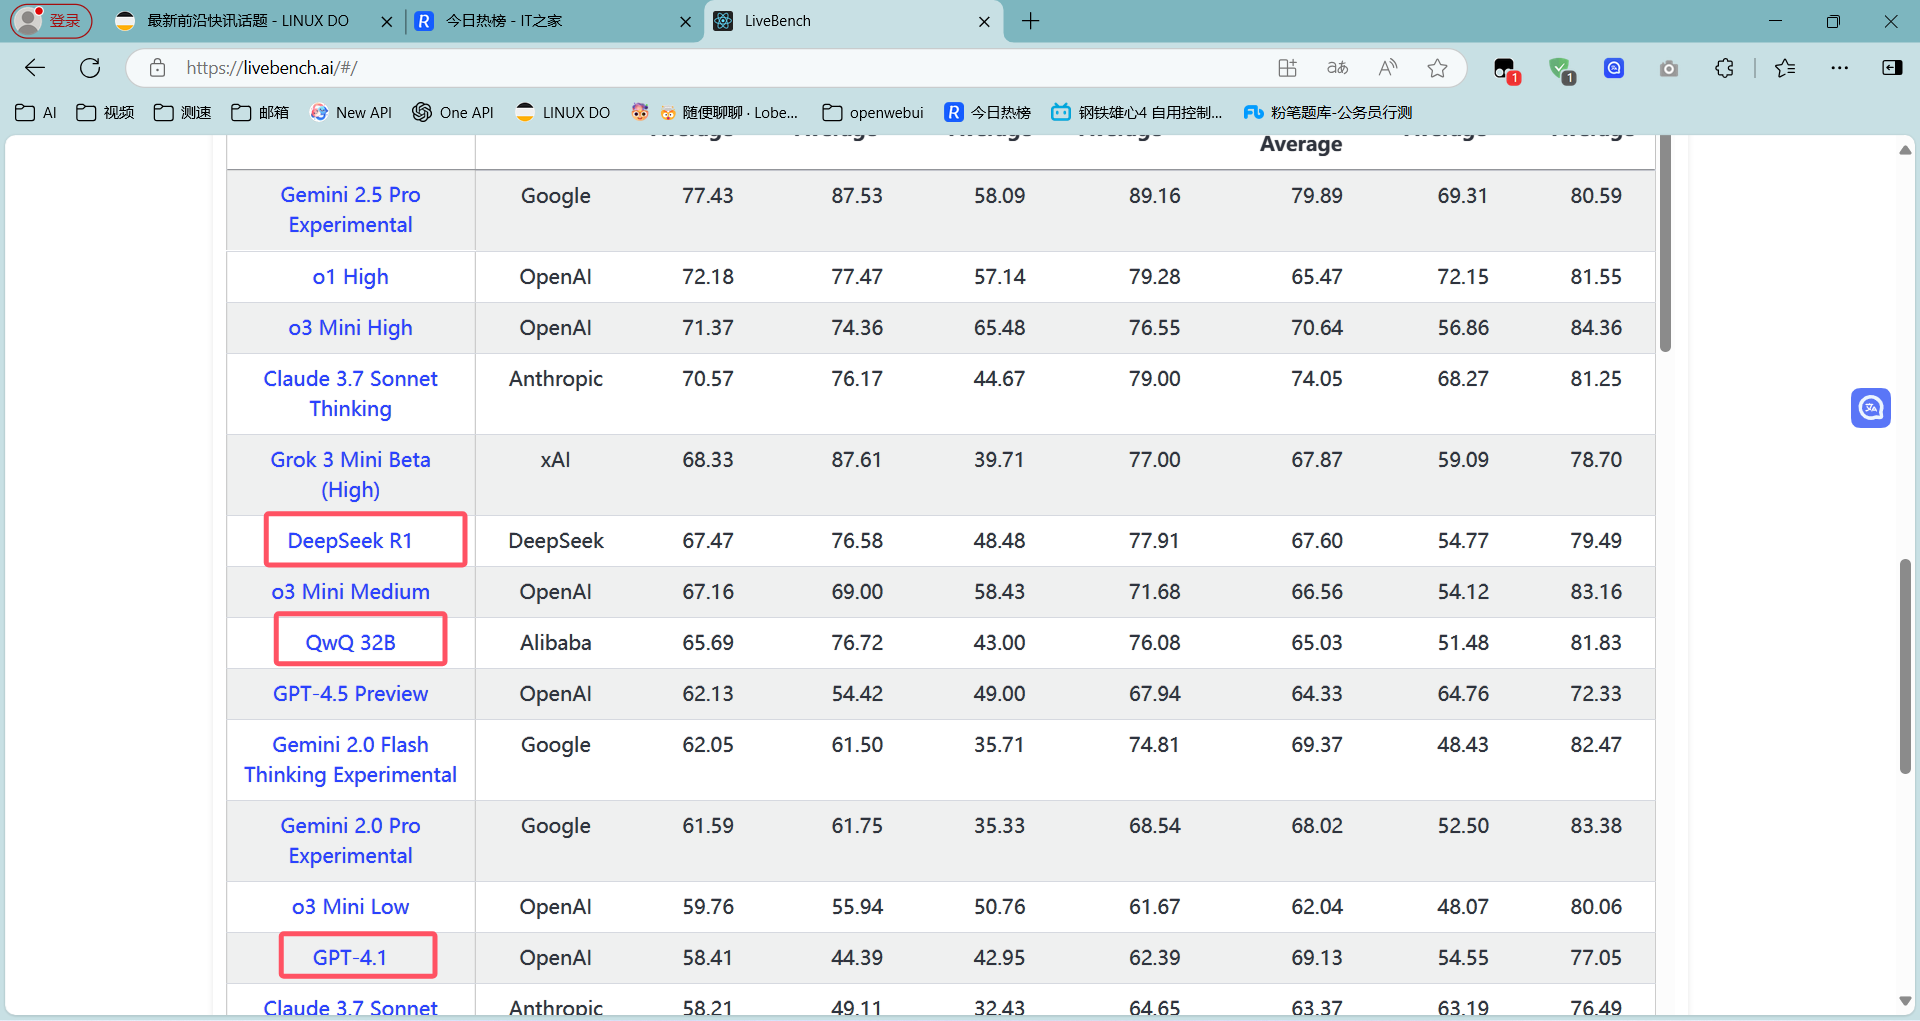1920x1021 pixels.
Task: Select the Alibaba organization cell
Action: coord(555,643)
